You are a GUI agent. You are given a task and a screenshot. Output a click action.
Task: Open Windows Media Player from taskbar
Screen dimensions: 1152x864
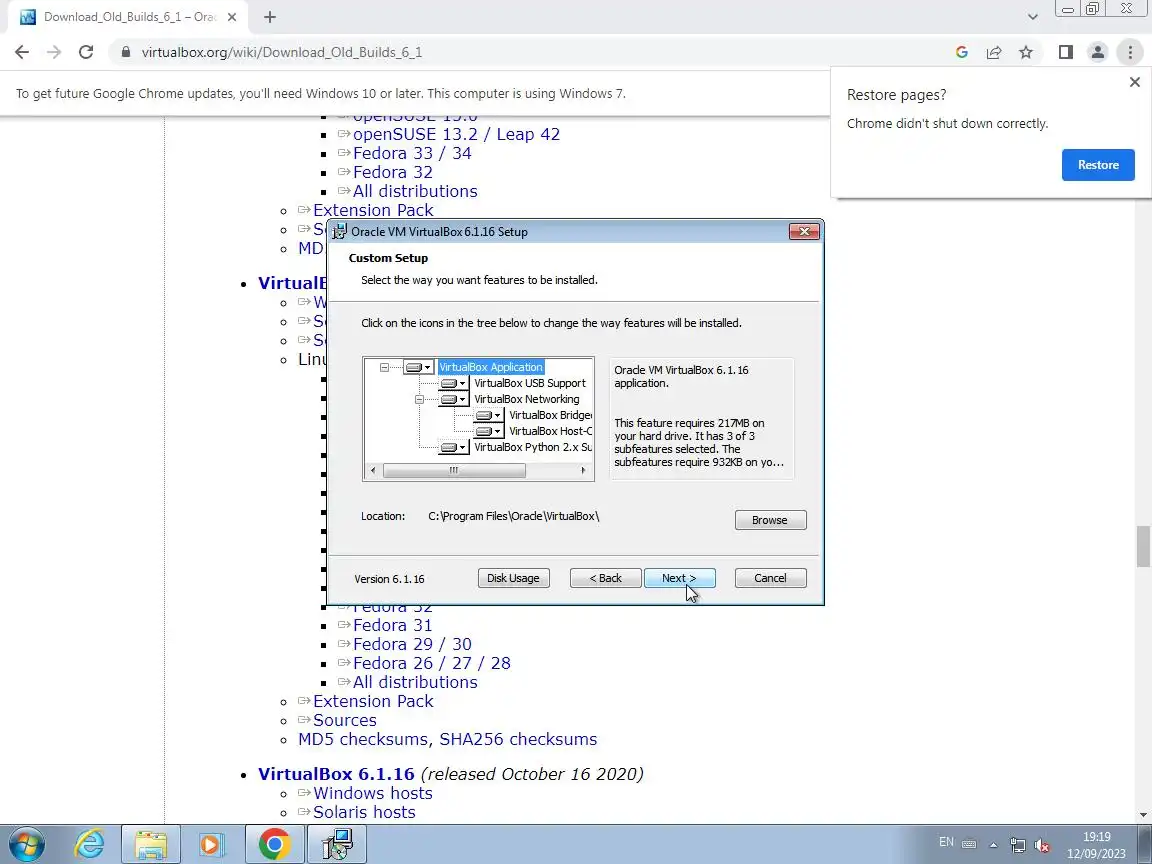coord(212,844)
